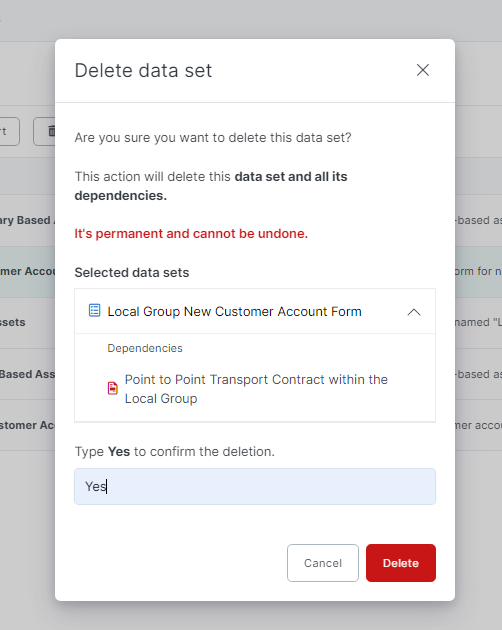The width and height of the screenshot is (502, 630).
Task: Click the "named" description text on right
Action: 478,322
